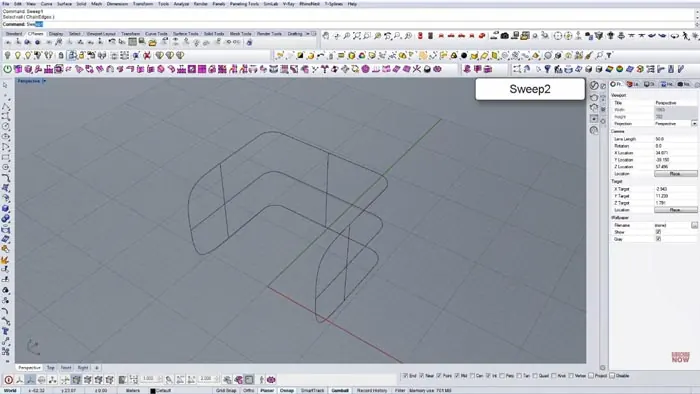Viewport: 700px width, 394px height.
Task: Open the T-Splines menu
Action: (x=333, y=4)
